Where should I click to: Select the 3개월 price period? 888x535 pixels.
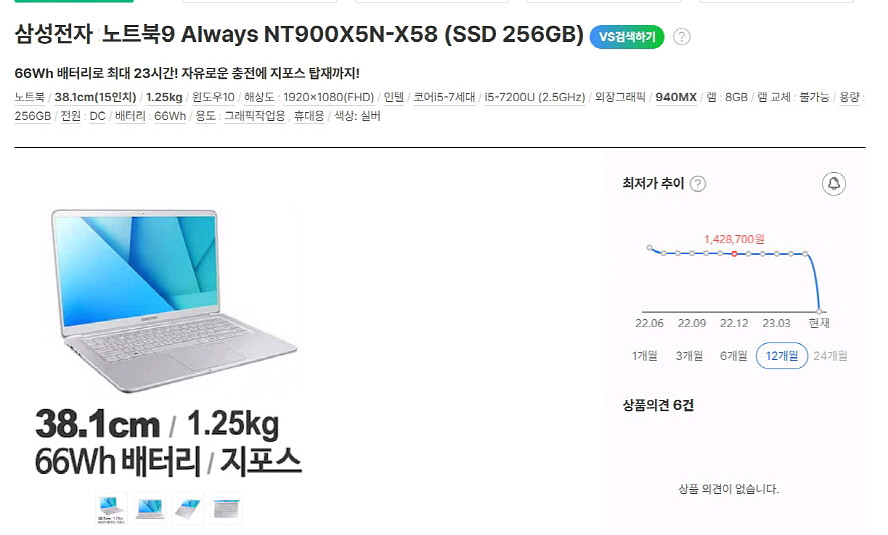pos(689,356)
